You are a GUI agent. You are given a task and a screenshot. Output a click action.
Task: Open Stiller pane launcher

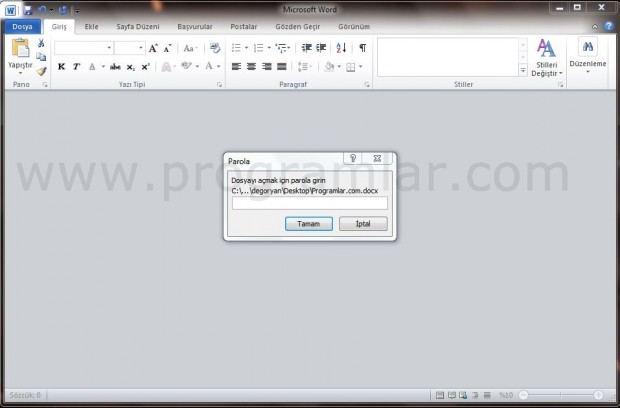point(560,85)
